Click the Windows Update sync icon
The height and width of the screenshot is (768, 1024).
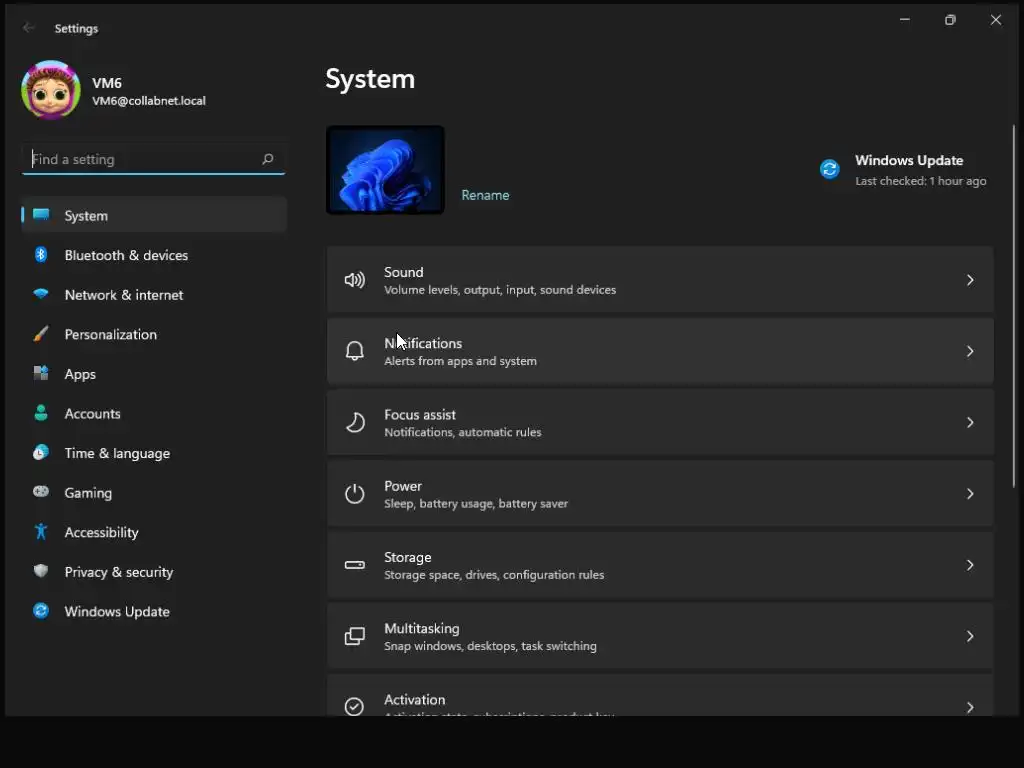(x=830, y=169)
